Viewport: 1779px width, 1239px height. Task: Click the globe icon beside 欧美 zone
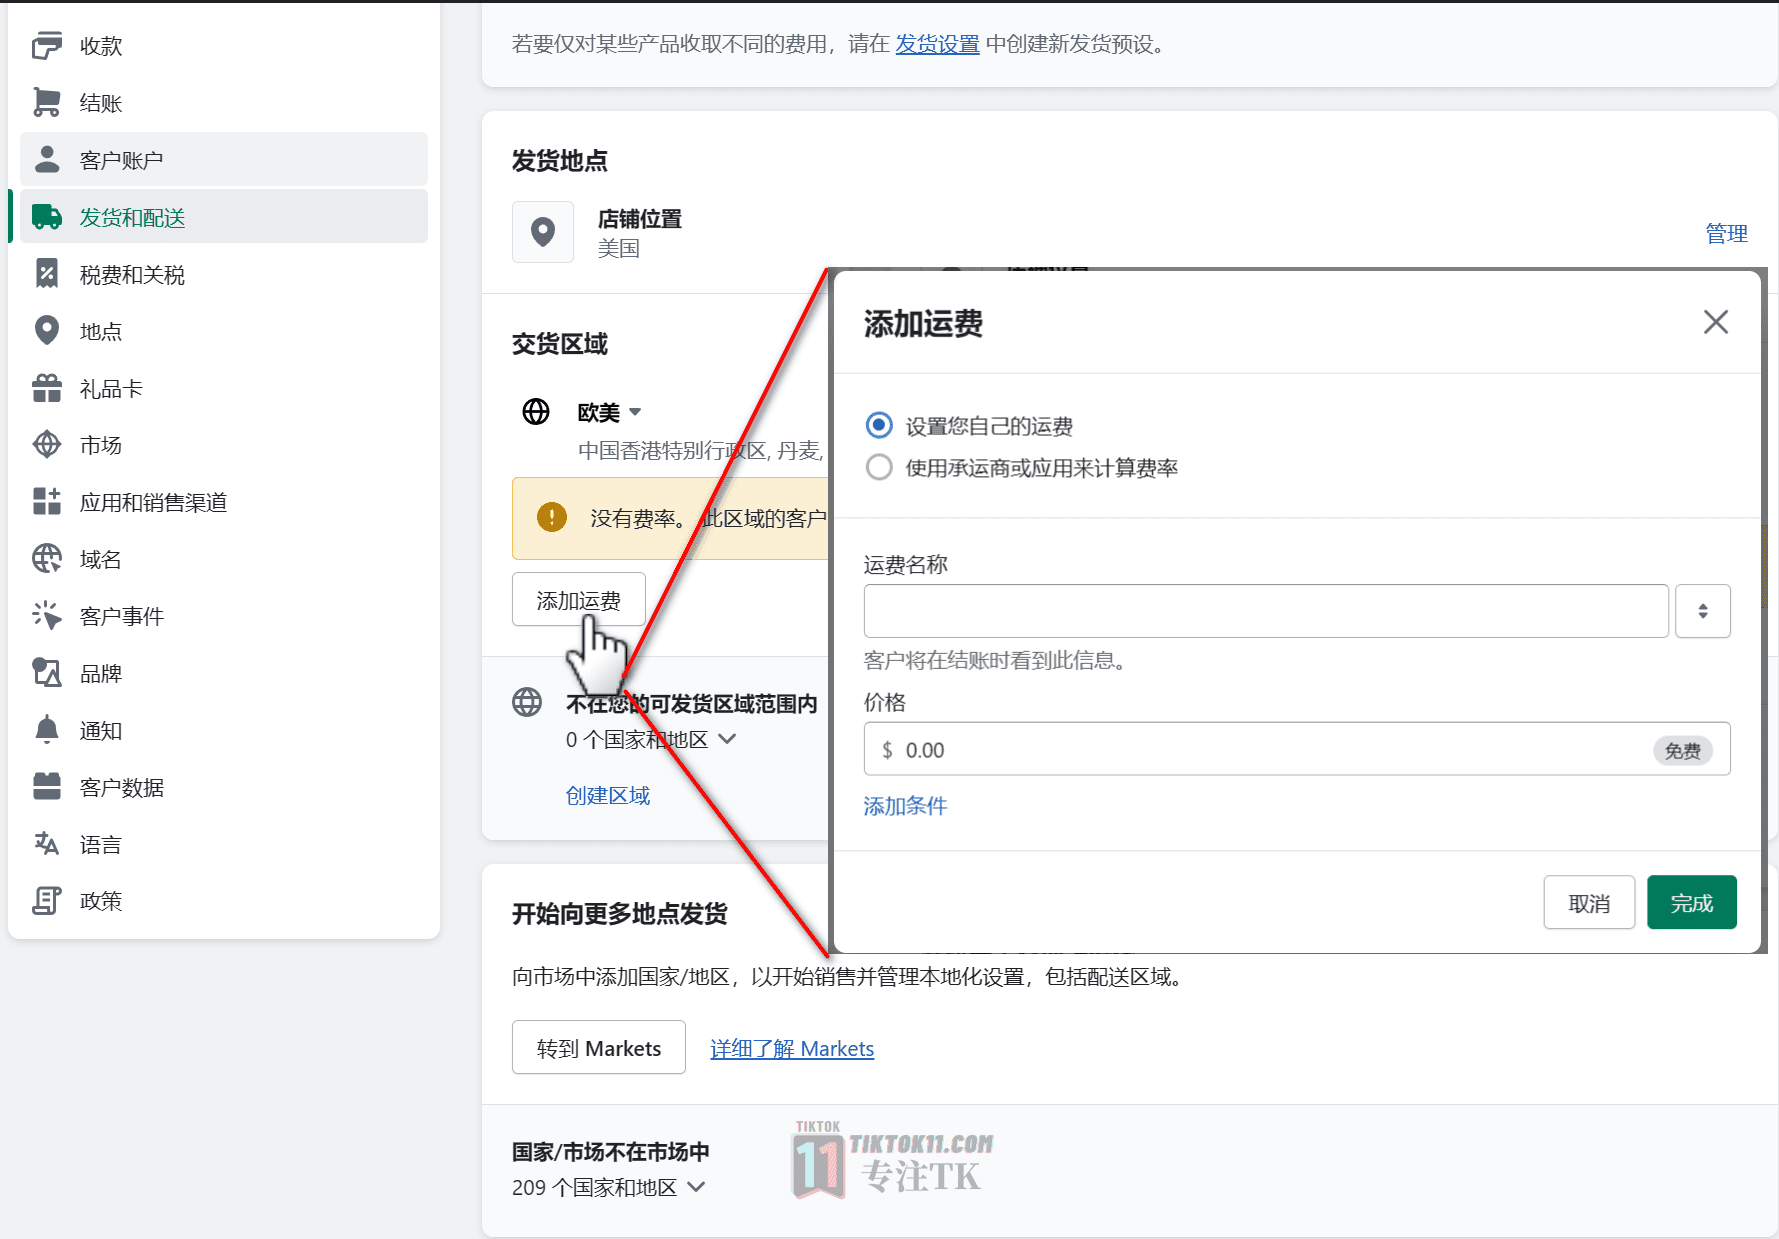pos(536,412)
